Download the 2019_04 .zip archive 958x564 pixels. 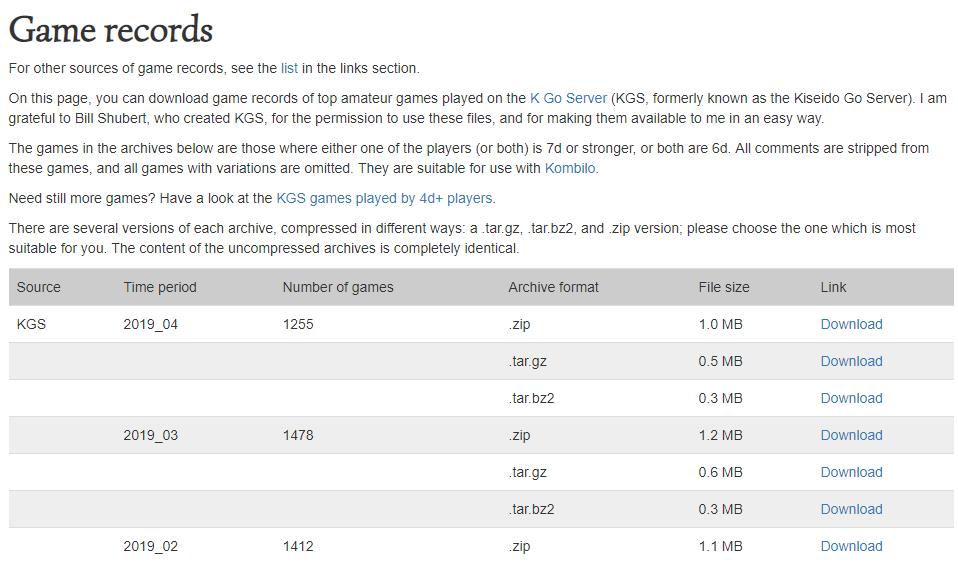point(851,324)
